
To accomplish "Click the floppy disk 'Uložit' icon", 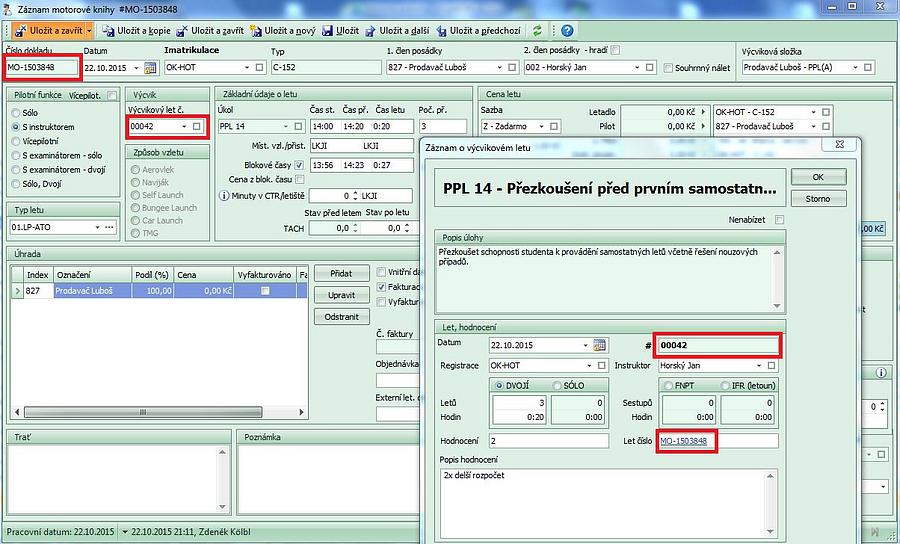I will (x=340, y=31).
